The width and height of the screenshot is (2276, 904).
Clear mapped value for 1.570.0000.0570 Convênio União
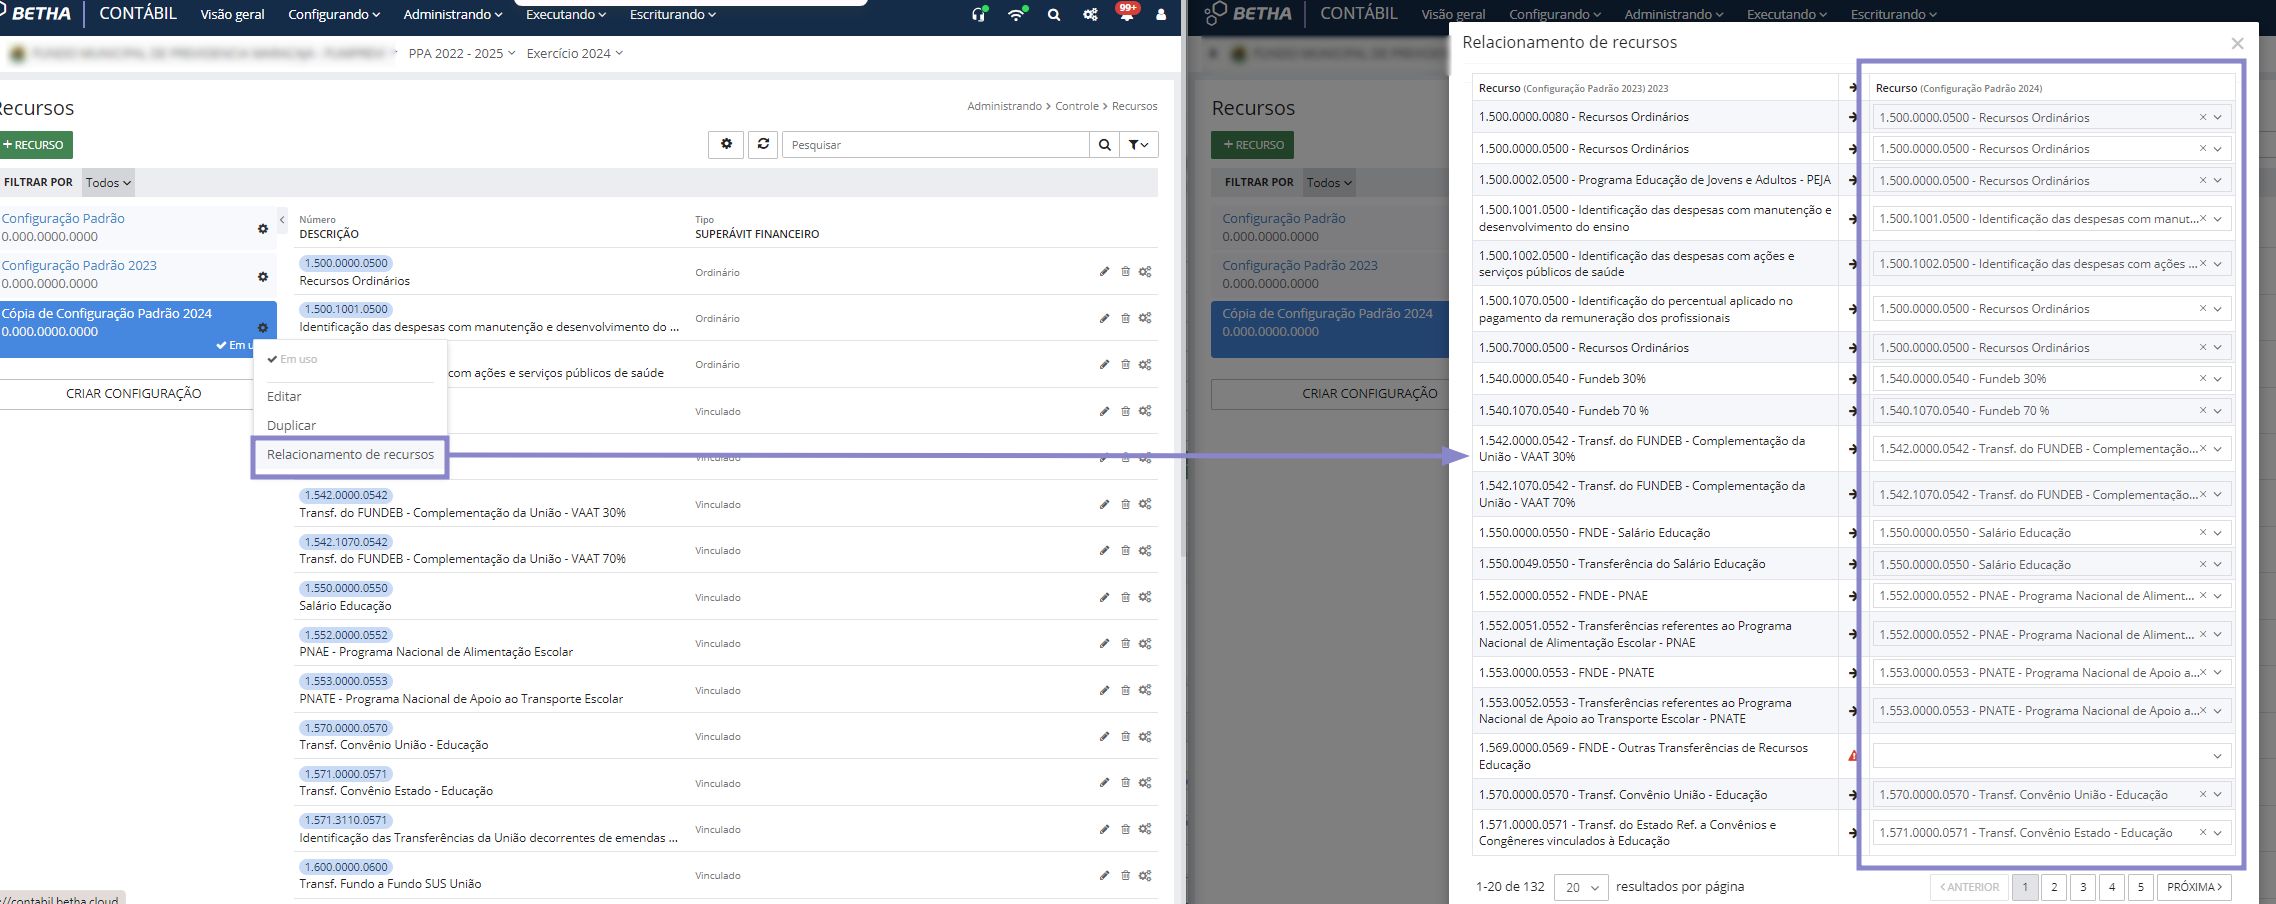tap(2202, 795)
